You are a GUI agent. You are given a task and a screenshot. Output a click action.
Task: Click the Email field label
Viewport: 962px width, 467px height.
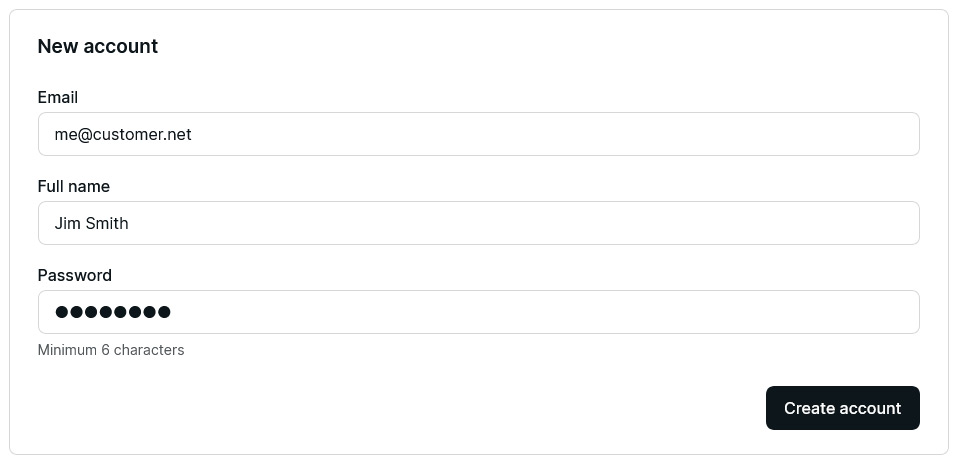pos(58,97)
